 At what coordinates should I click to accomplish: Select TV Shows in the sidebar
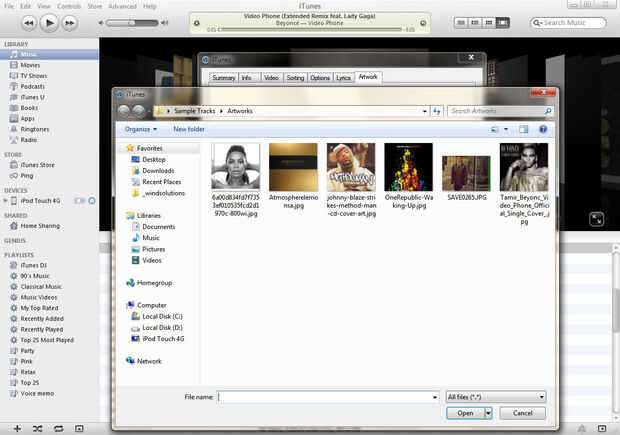pos(34,76)
